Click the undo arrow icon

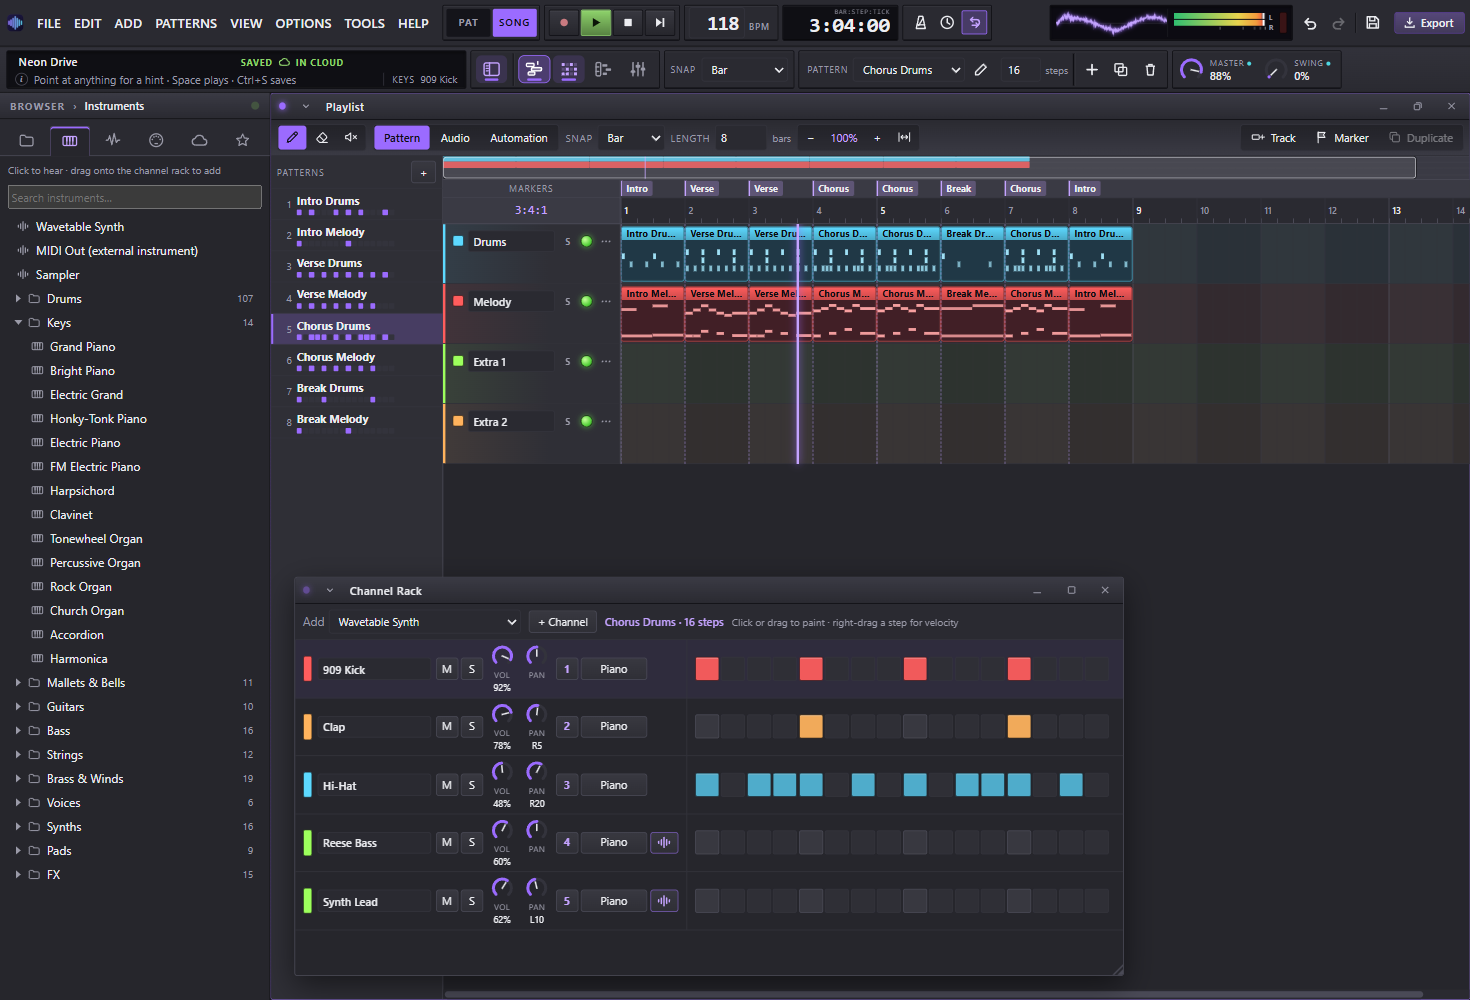(x=1310, y=23)
